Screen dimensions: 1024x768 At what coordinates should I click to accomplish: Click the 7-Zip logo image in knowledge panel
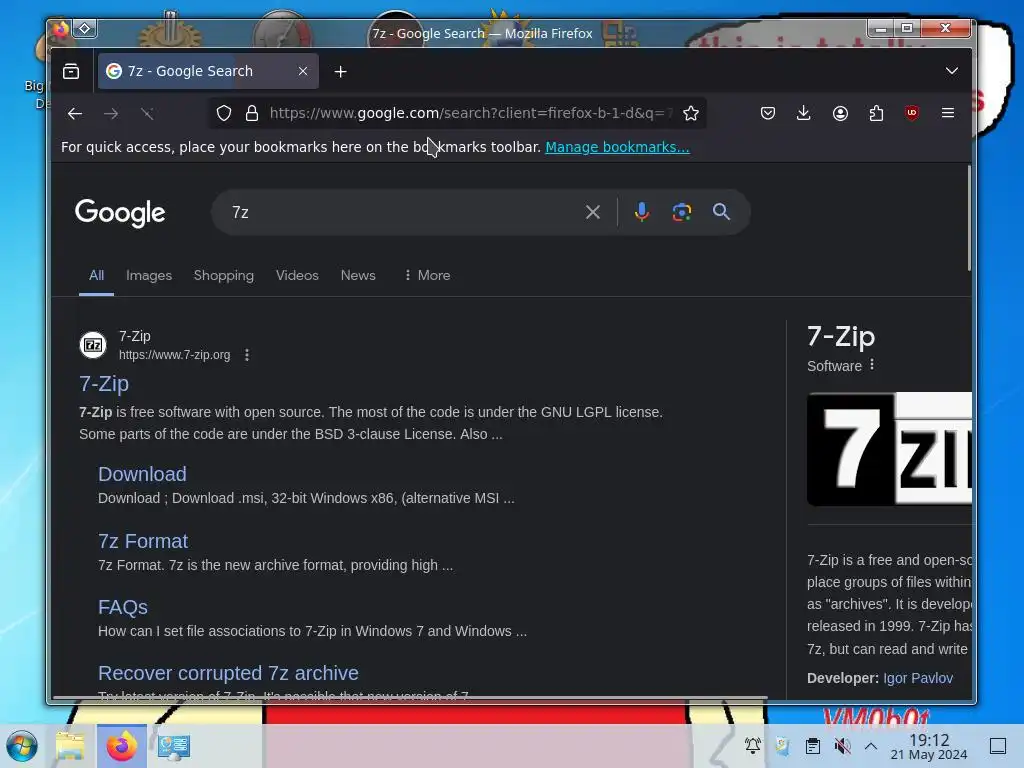pos(889,449)
